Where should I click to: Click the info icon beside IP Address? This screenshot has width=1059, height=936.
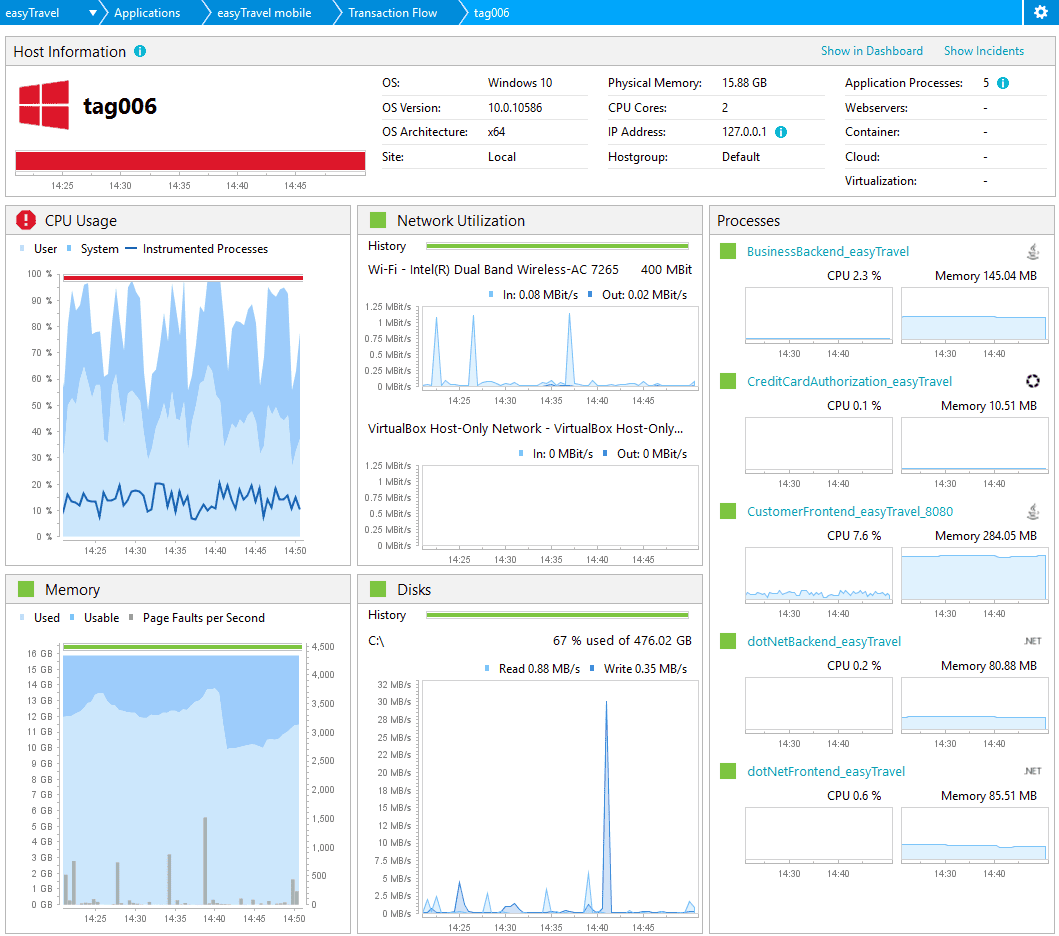click(x=781, y=132)
